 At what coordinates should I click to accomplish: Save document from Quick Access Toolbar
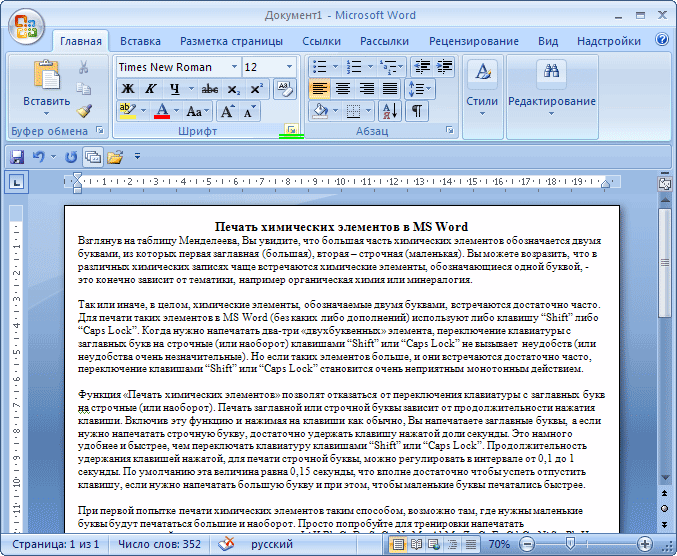pos(17,156)
